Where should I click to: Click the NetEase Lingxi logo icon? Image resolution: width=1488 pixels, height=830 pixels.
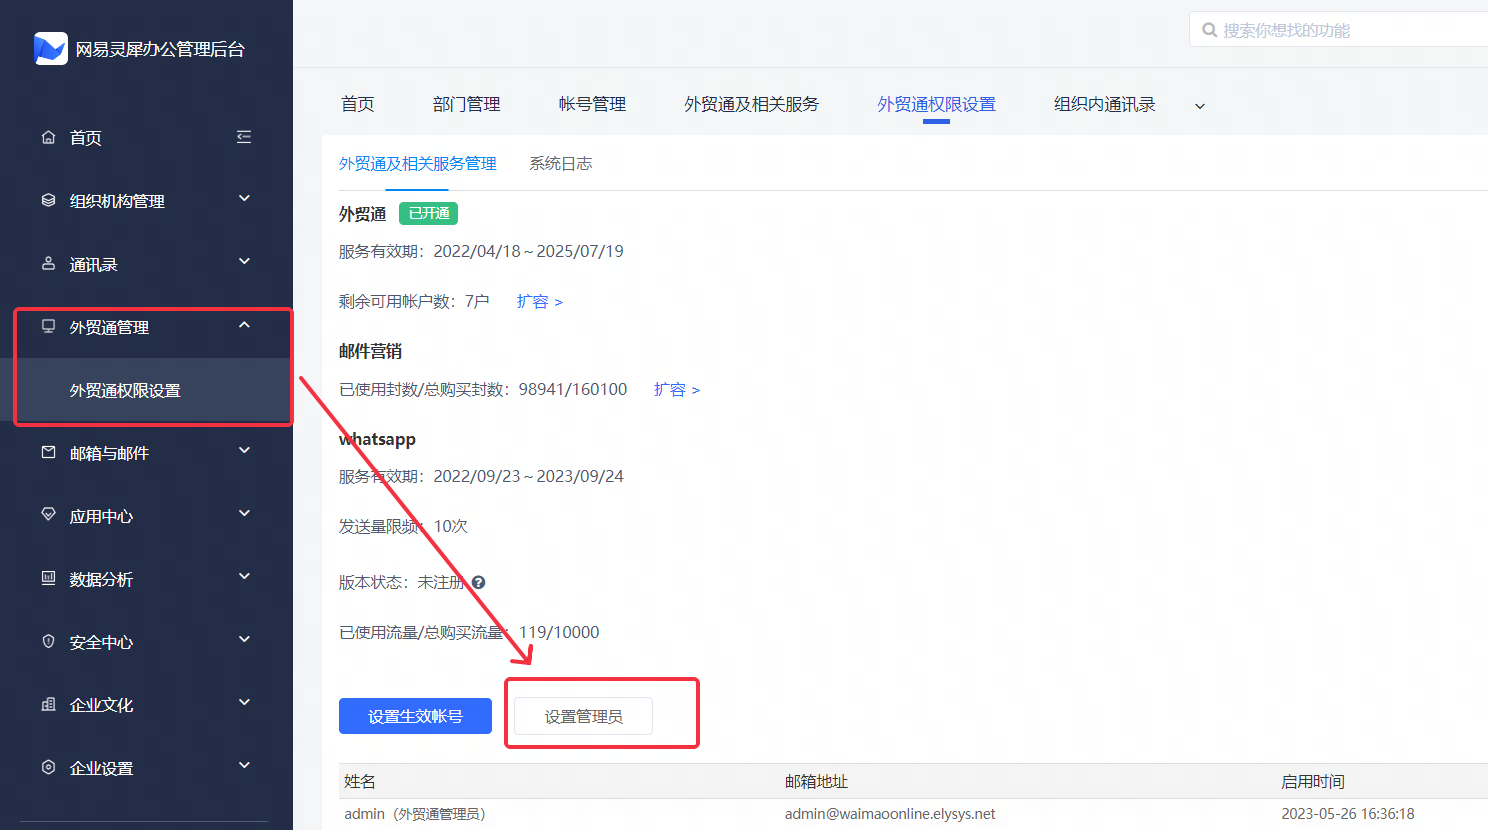point(50,48)
